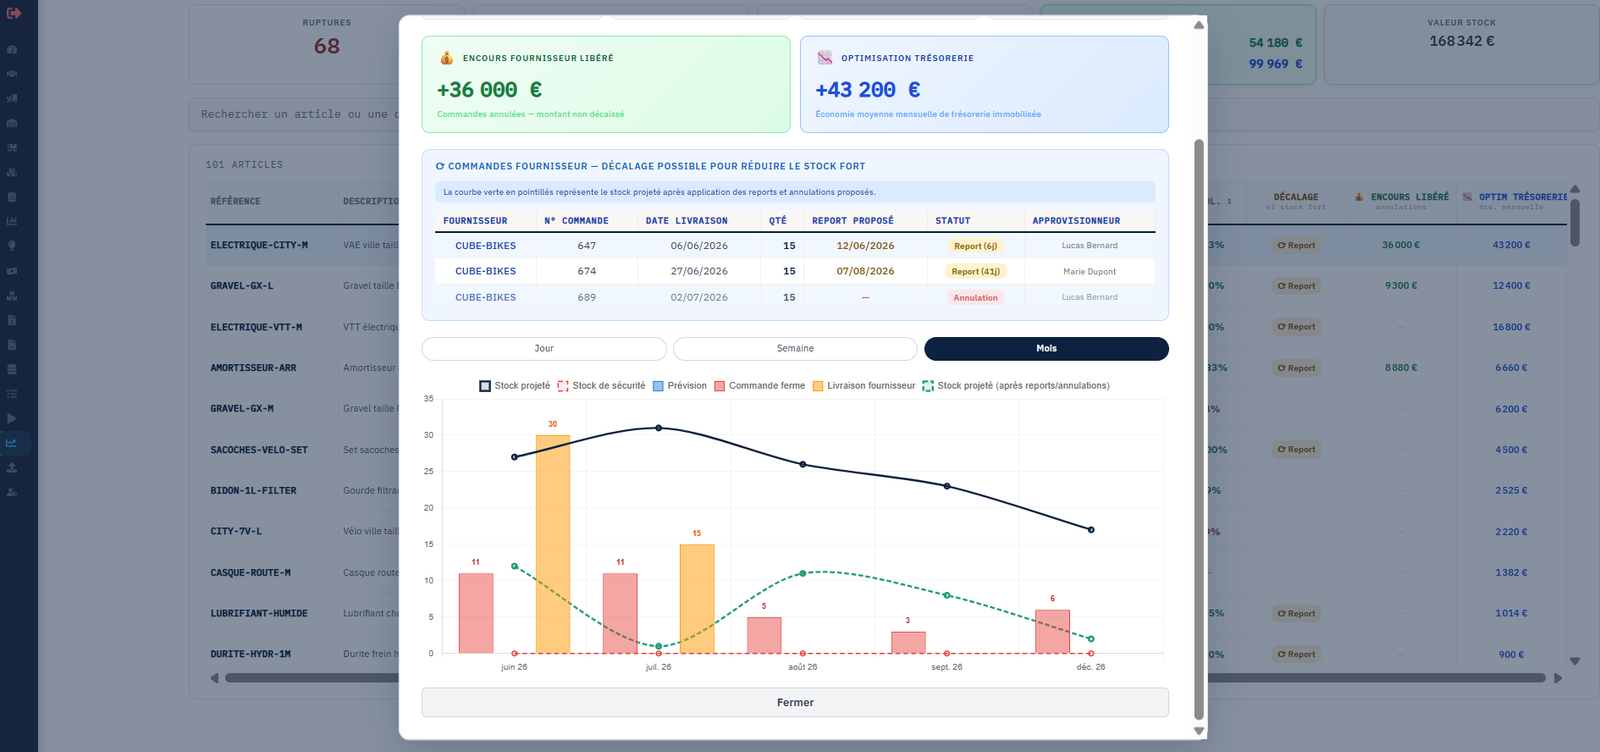Viewport: 1600px width, 752px height.
Task: Toggle Prévision legend item
Action: click(680, 386)
